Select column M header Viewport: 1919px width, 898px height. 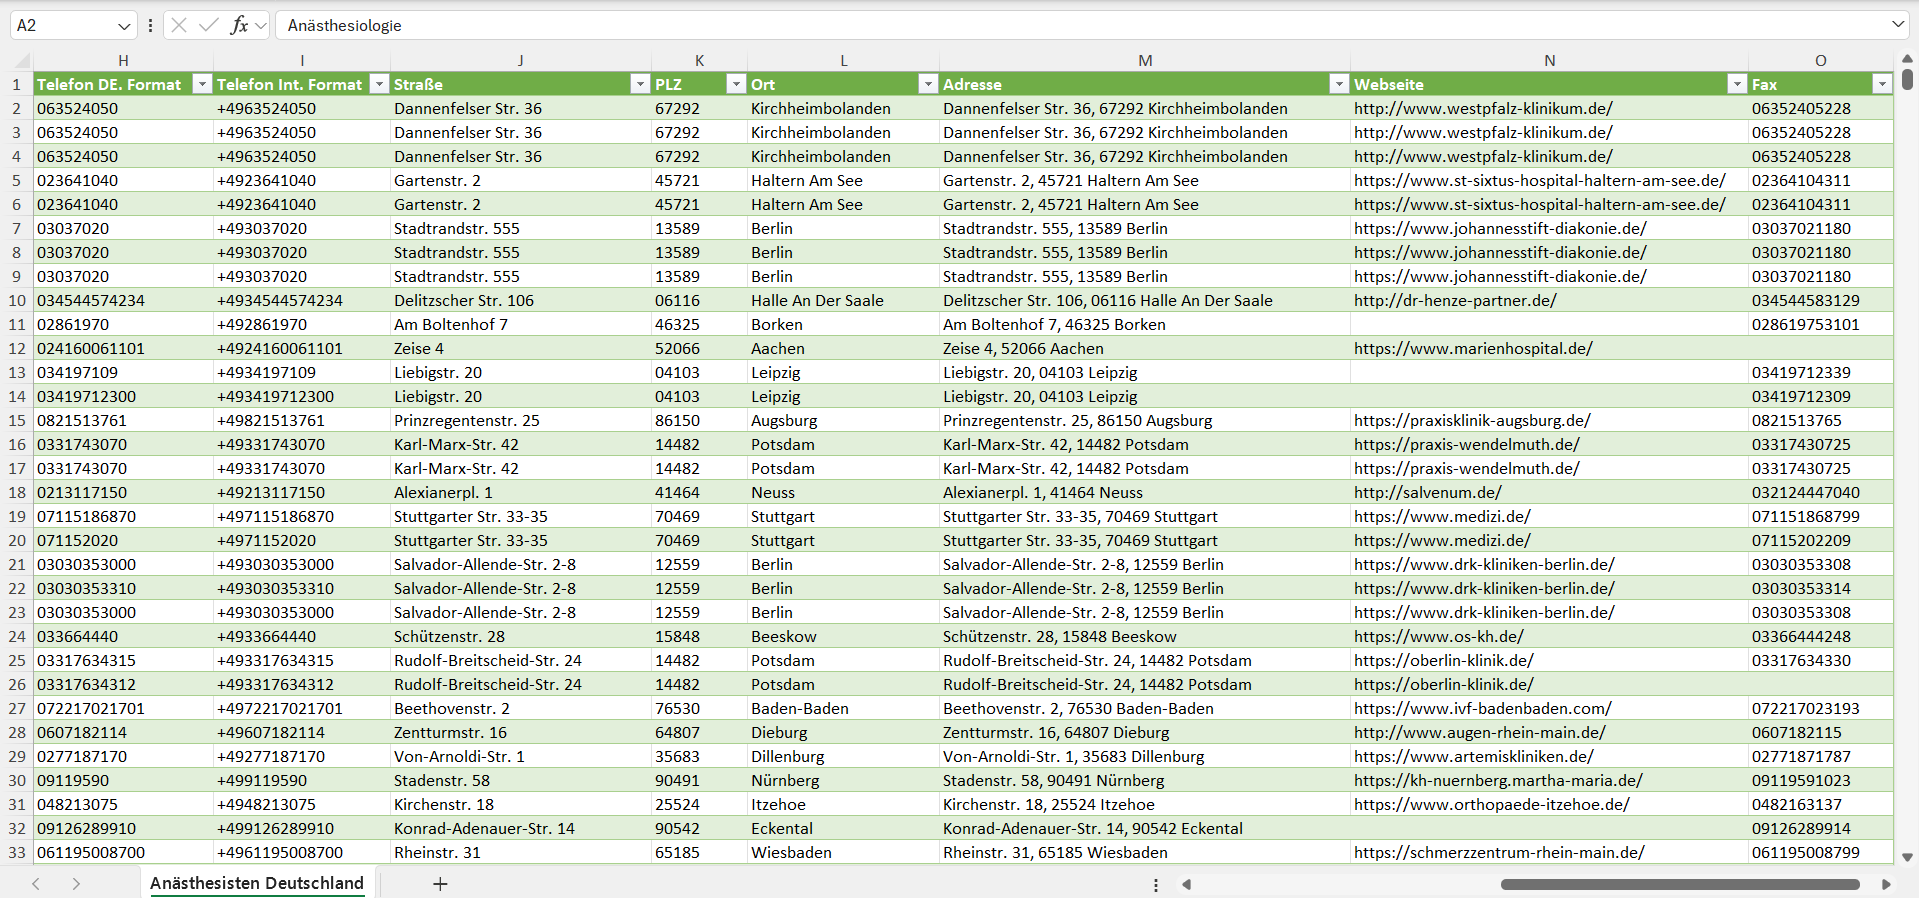1145,61
